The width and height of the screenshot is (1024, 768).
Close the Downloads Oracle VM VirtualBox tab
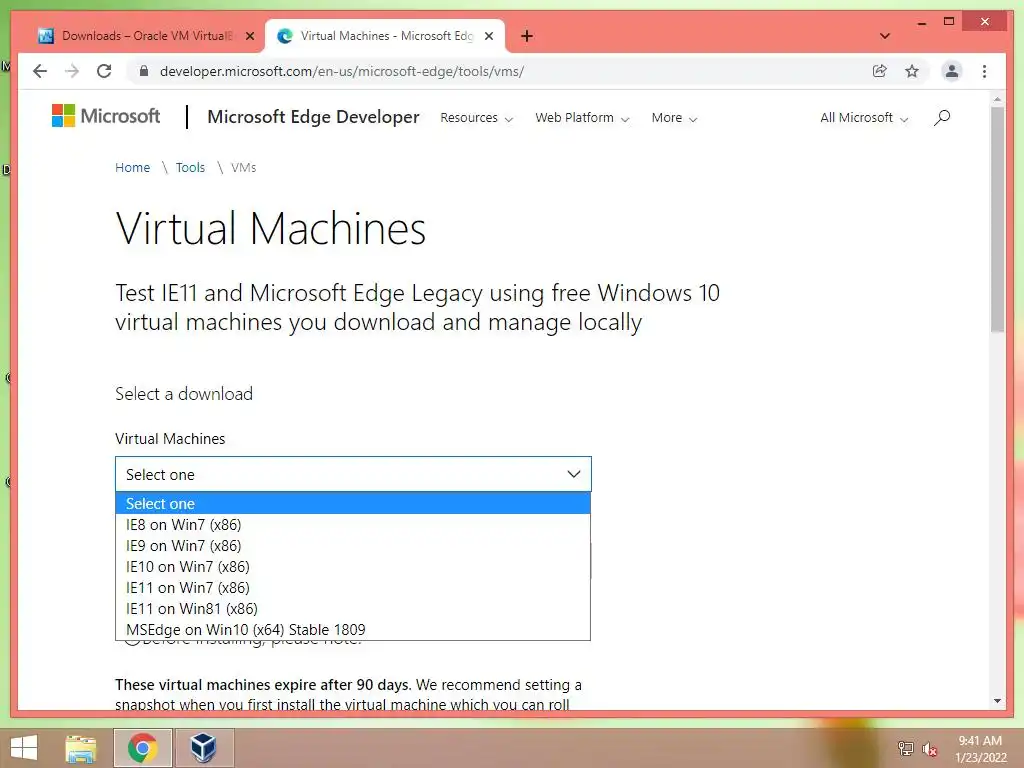tap(249, 36)
